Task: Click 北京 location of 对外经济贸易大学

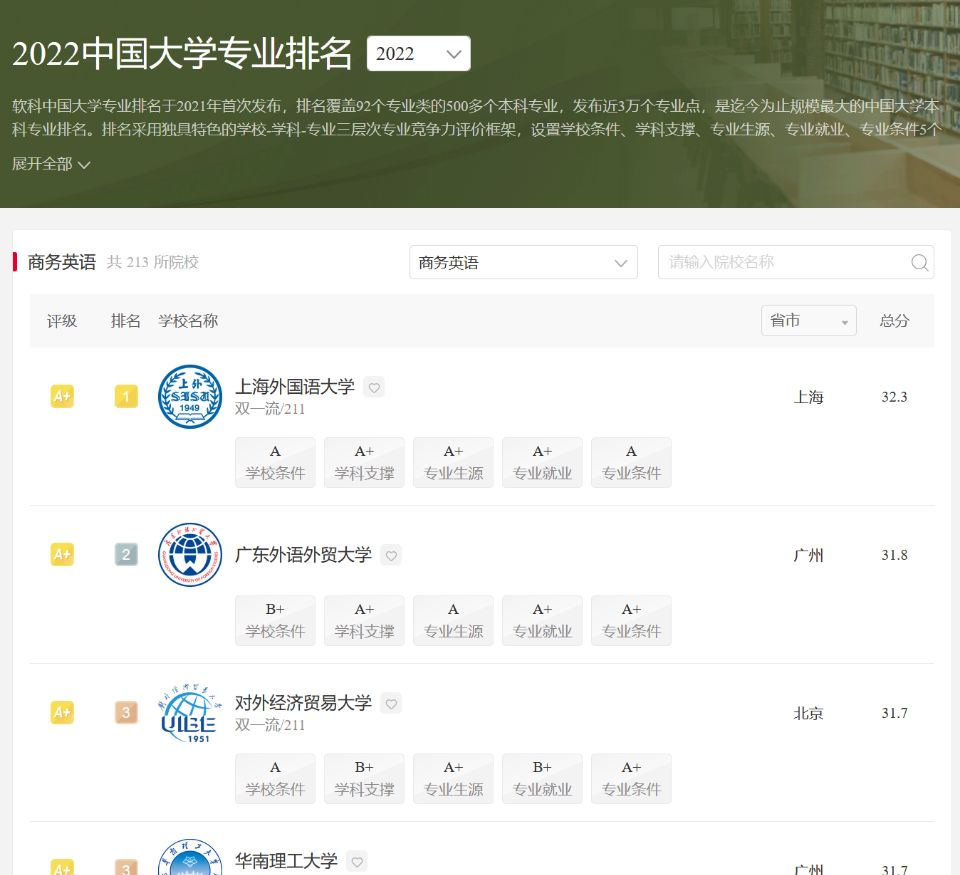Action: pos(808,713)
